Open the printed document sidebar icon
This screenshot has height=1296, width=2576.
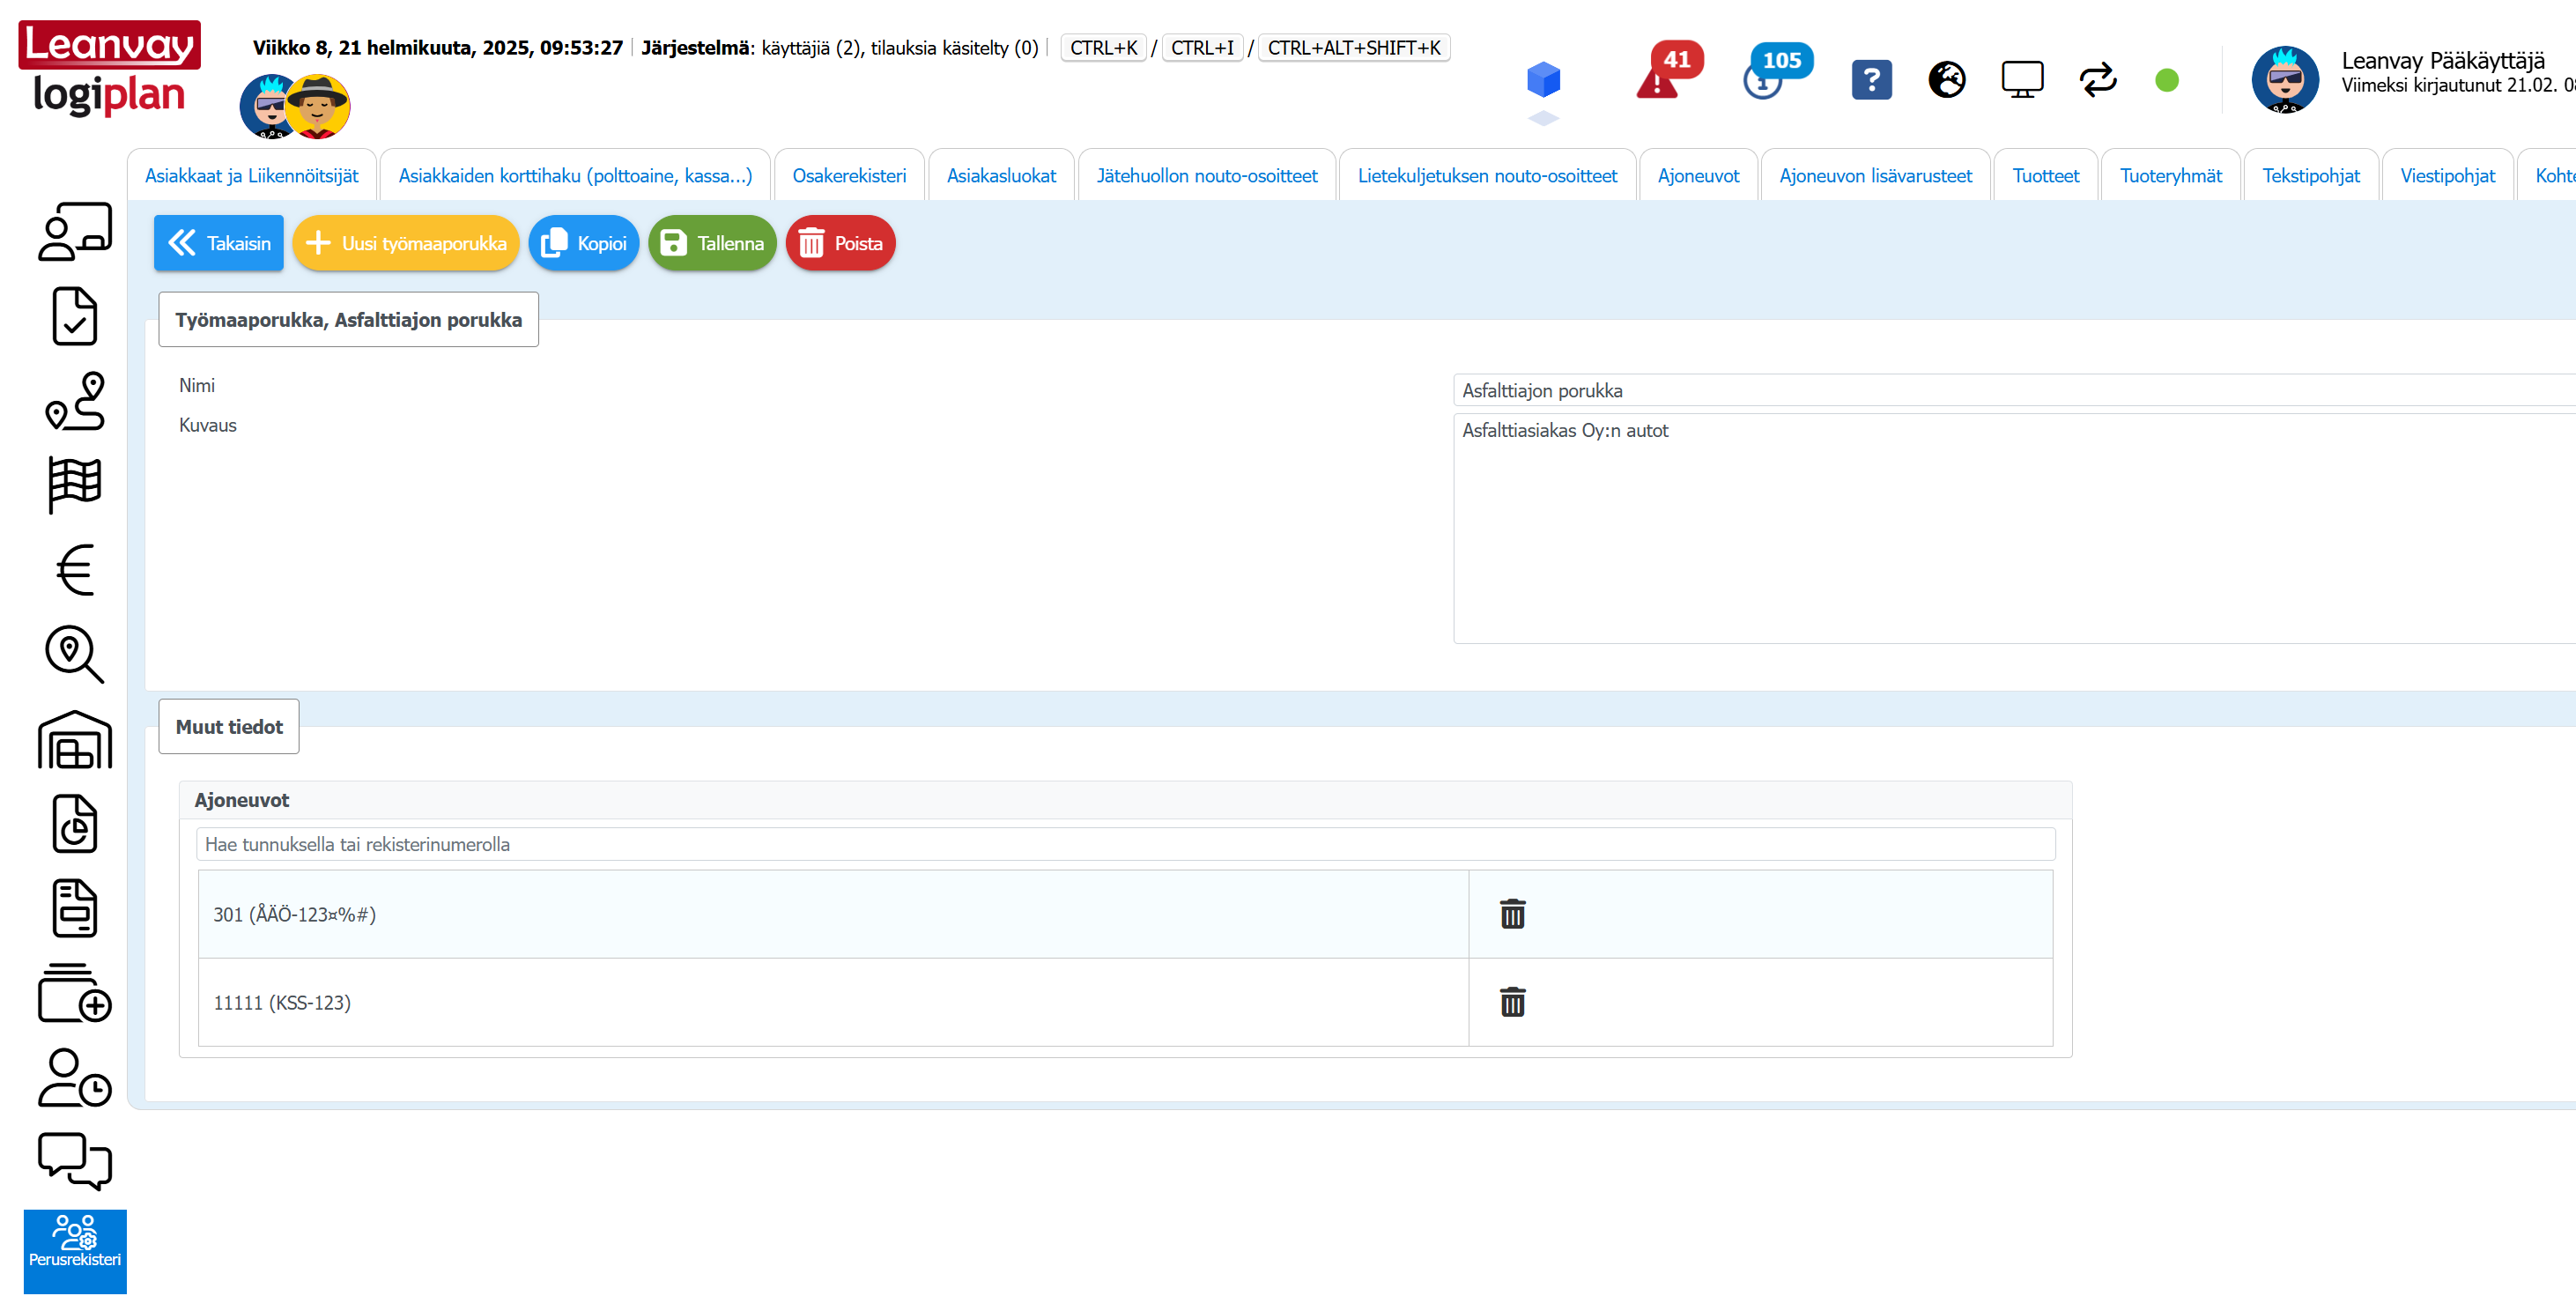tap(75, 909)
